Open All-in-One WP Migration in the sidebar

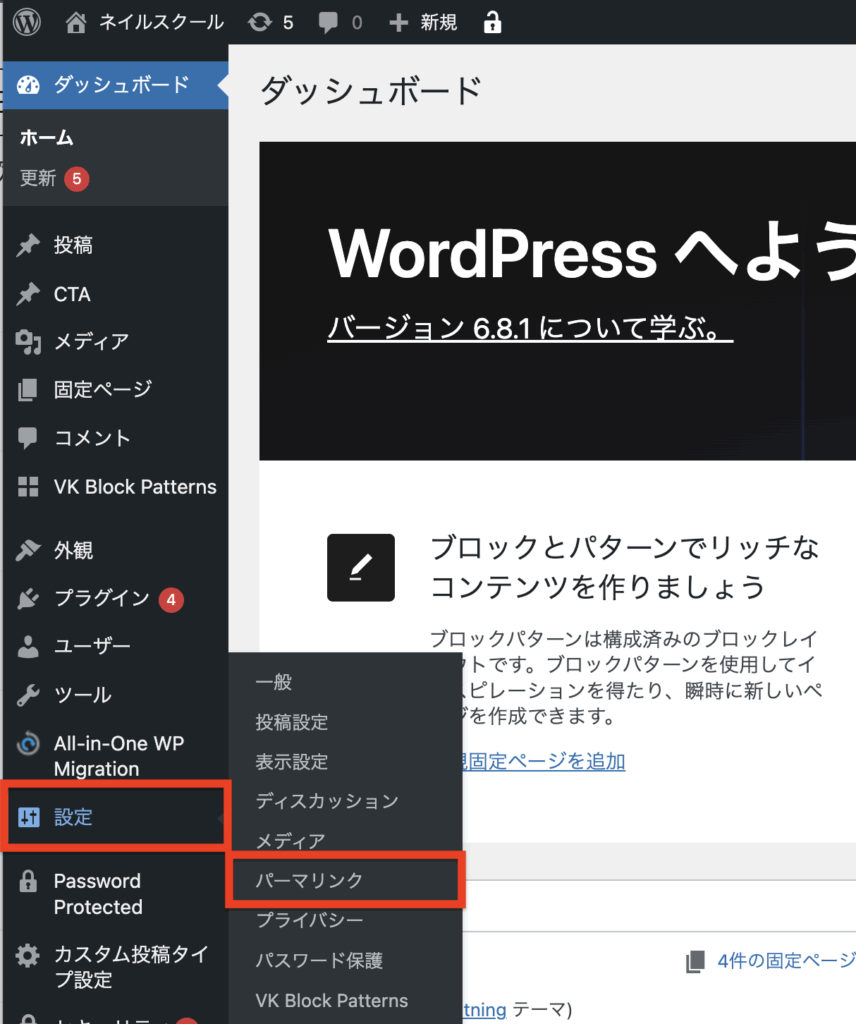[x=119, y=756]
